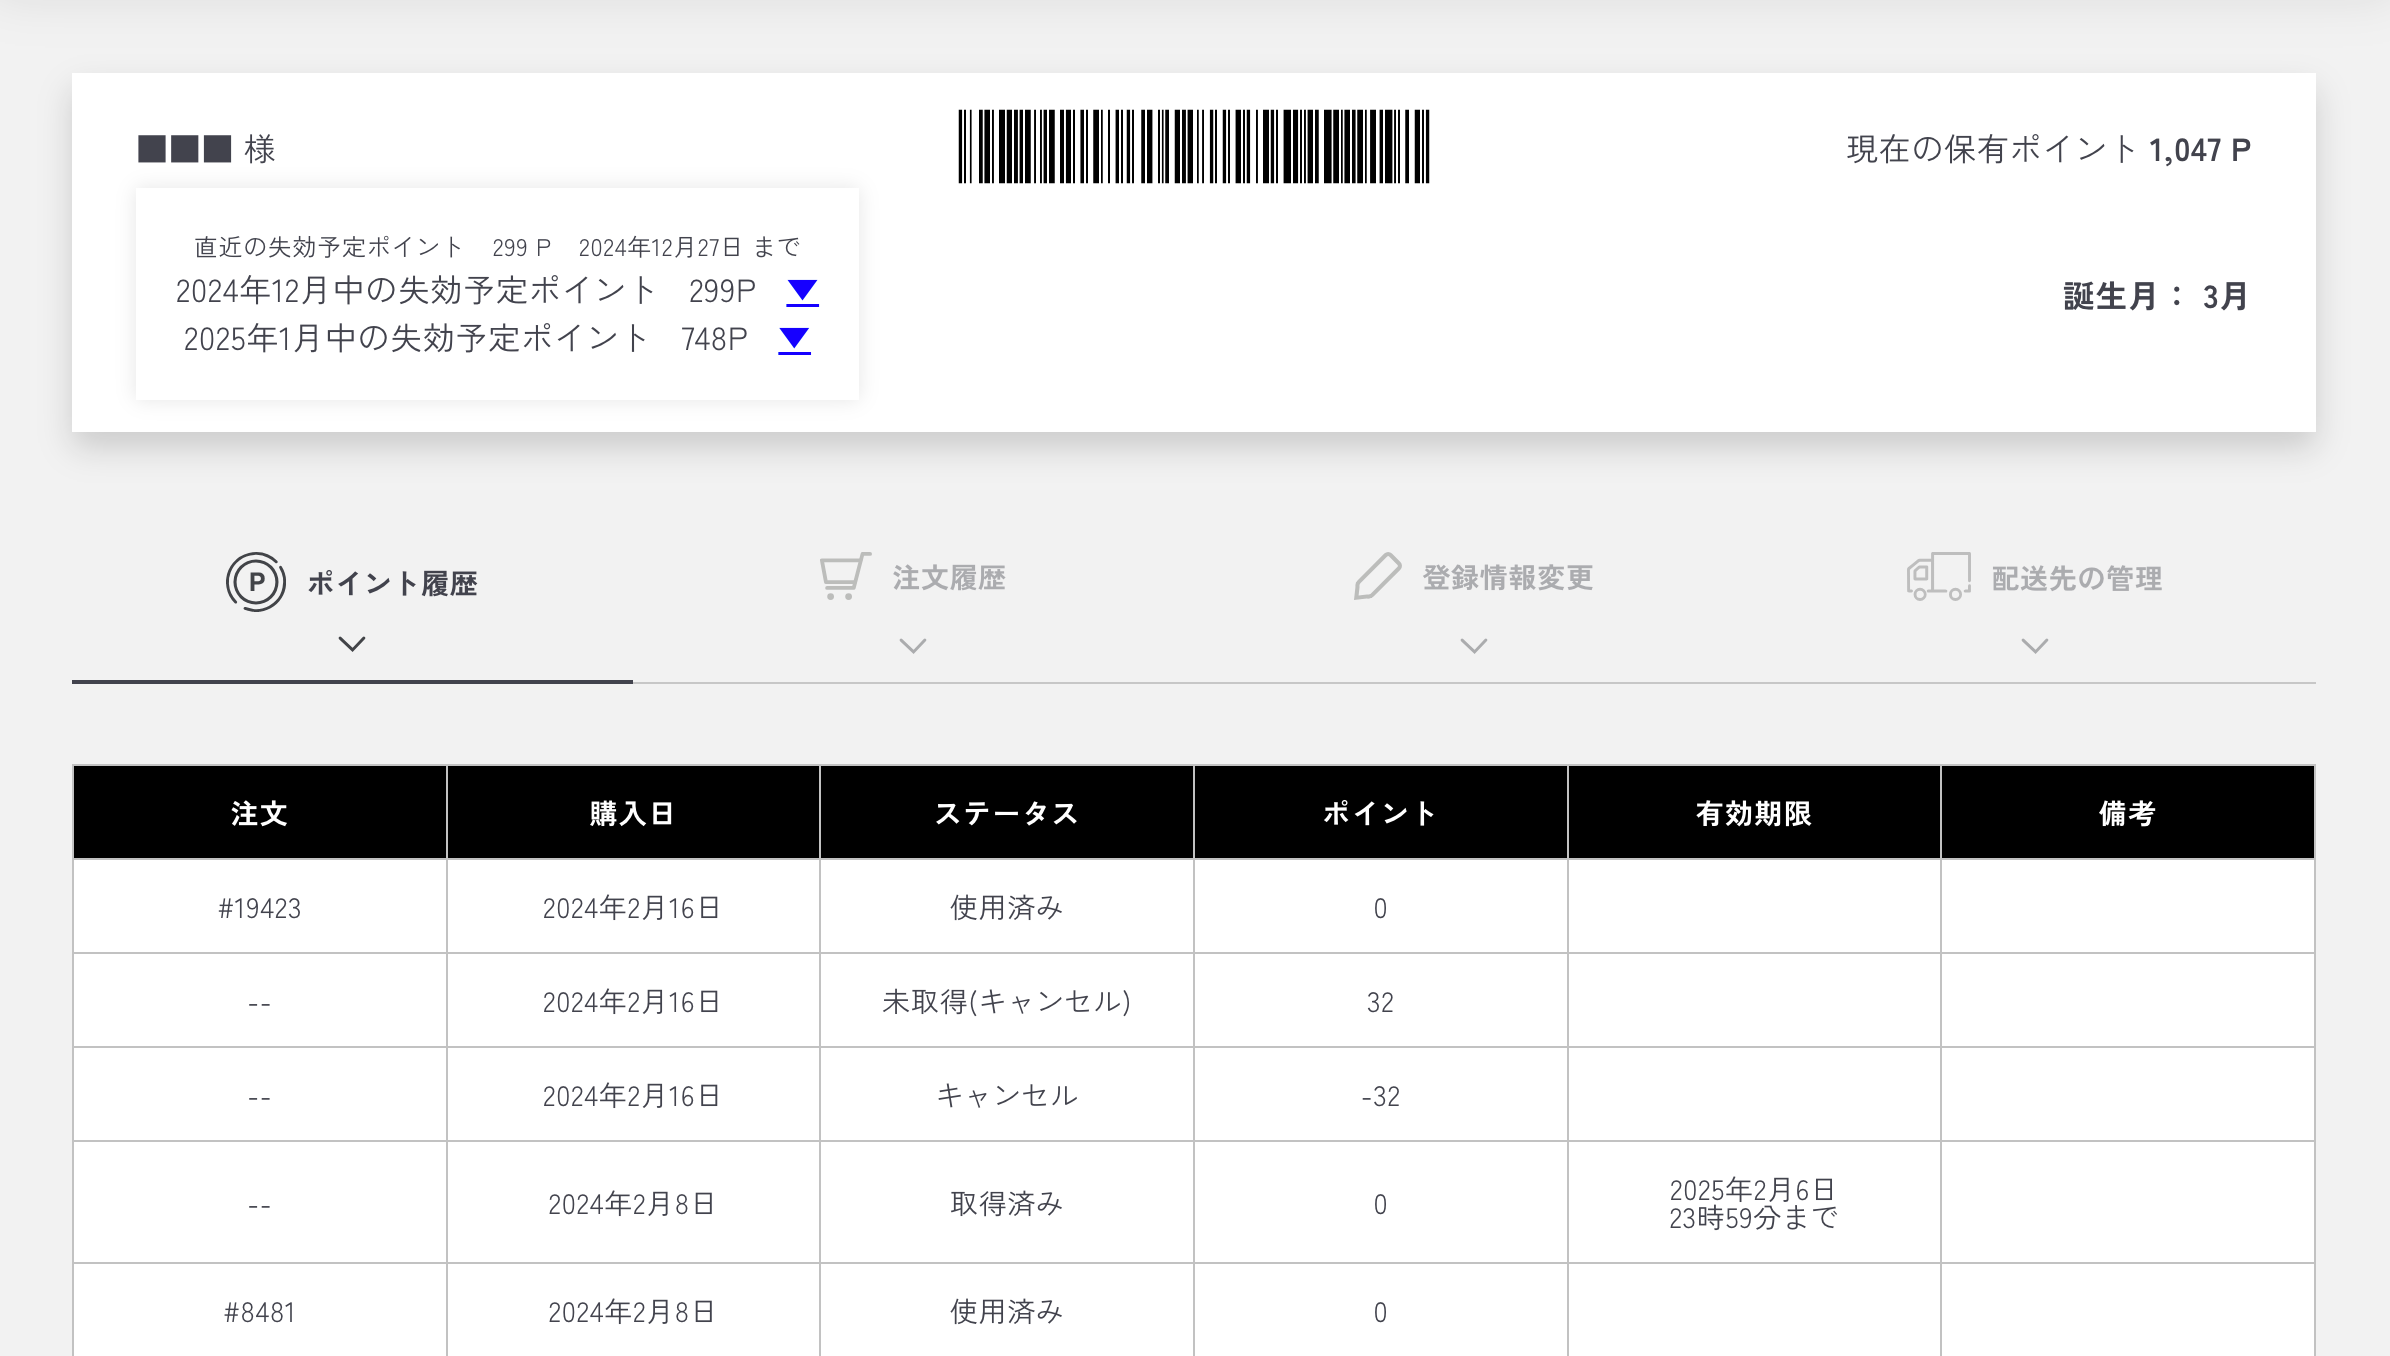Click the pencil icon for registration change
2390x1356 pixels.
[x=1377, y=576]
